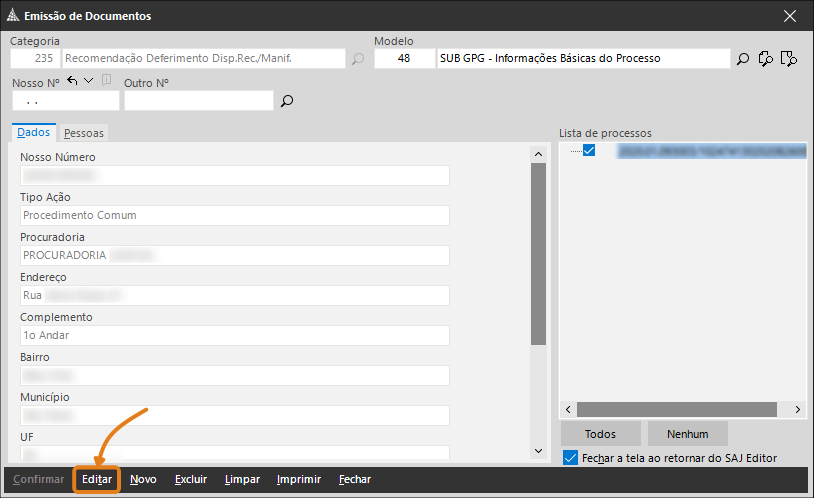Click the last document icon beside Modelo
This screenshot has width=814, height=498.
click(x=788, y=59)
